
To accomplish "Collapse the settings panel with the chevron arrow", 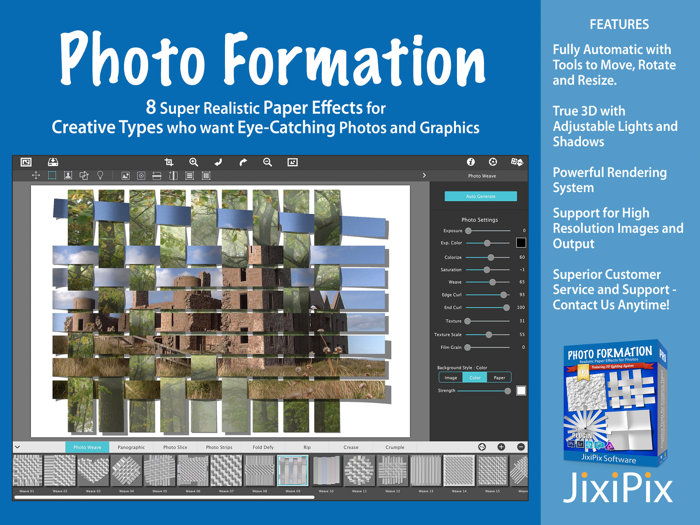I will pos(424,175).
